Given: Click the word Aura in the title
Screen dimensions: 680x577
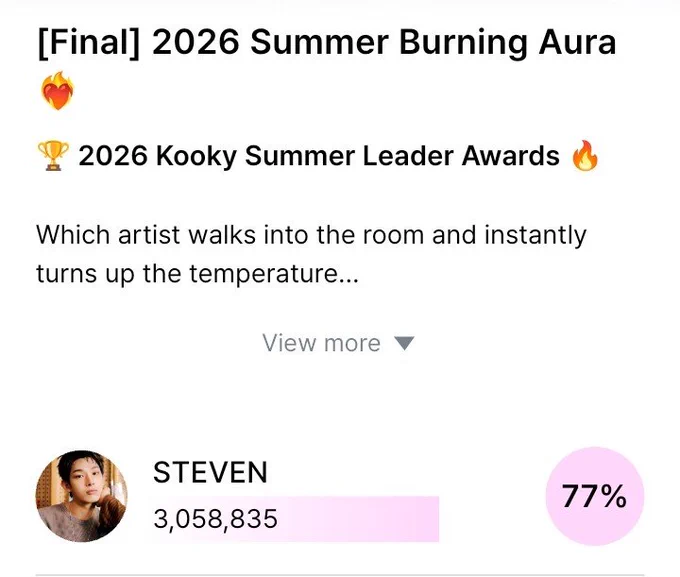Looking at the screenshot, I should click(x=577, y=43).
